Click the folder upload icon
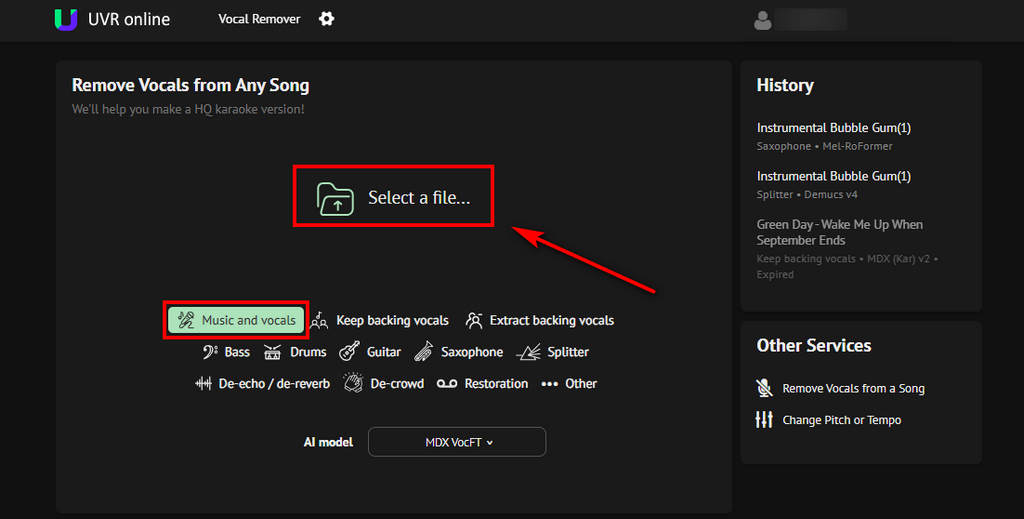Viewport: 1024px width, 519px height. 335,198
